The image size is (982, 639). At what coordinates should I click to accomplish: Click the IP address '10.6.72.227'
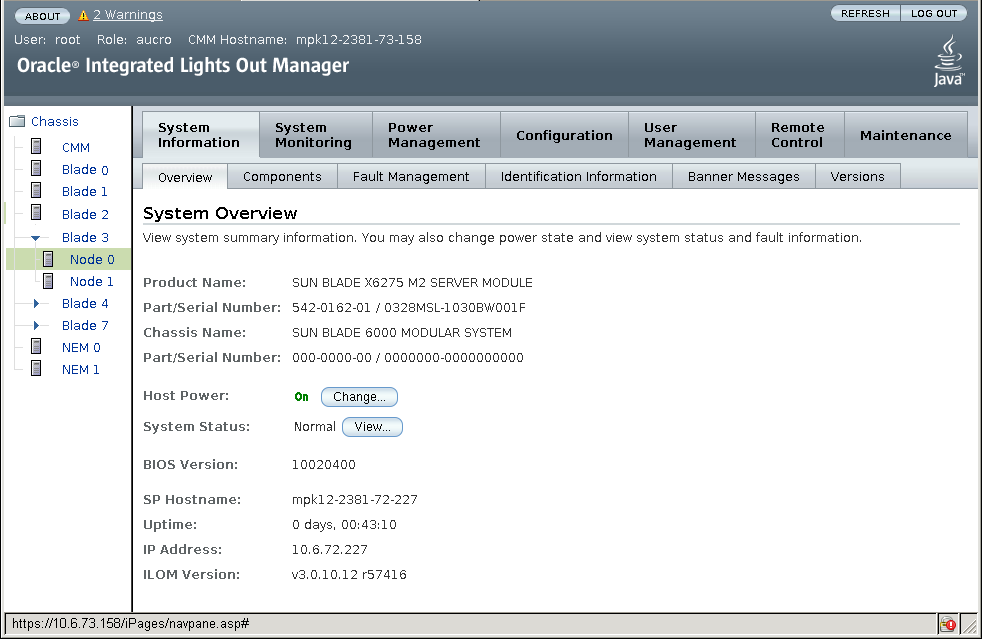(330, 549)
